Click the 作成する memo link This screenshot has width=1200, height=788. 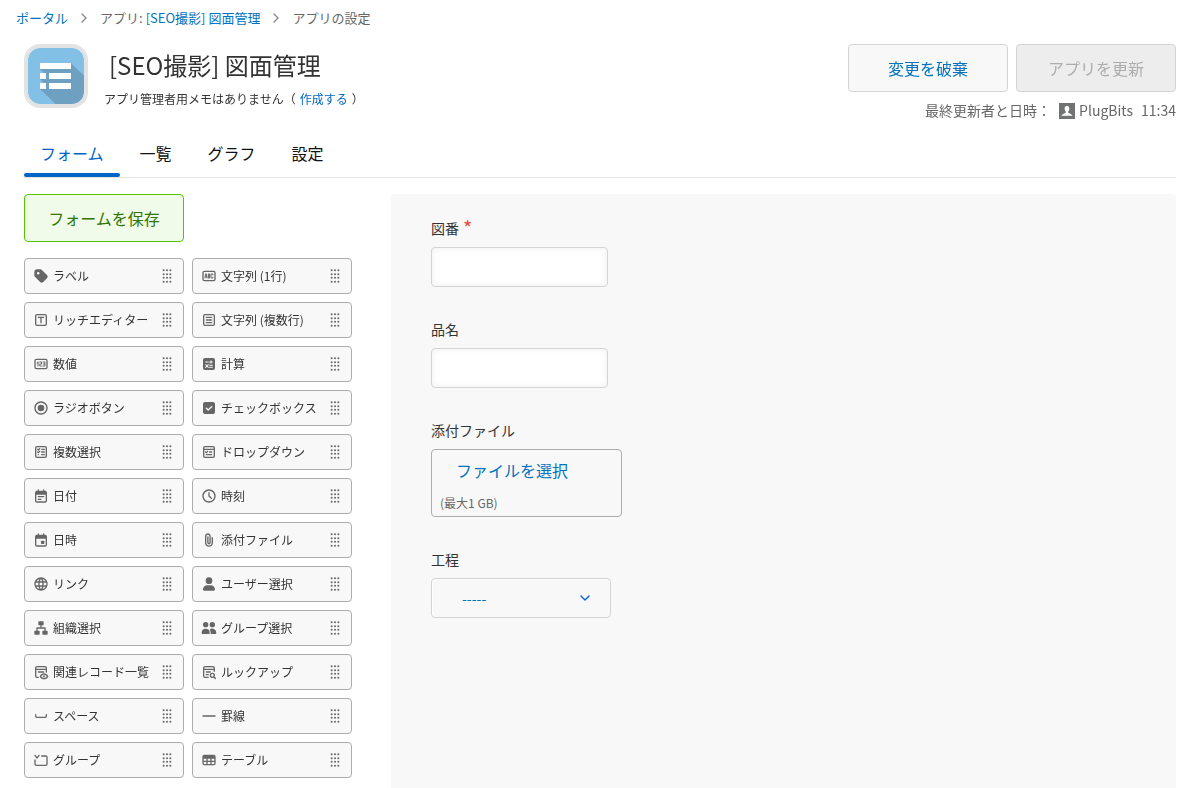tap(324, 99)
